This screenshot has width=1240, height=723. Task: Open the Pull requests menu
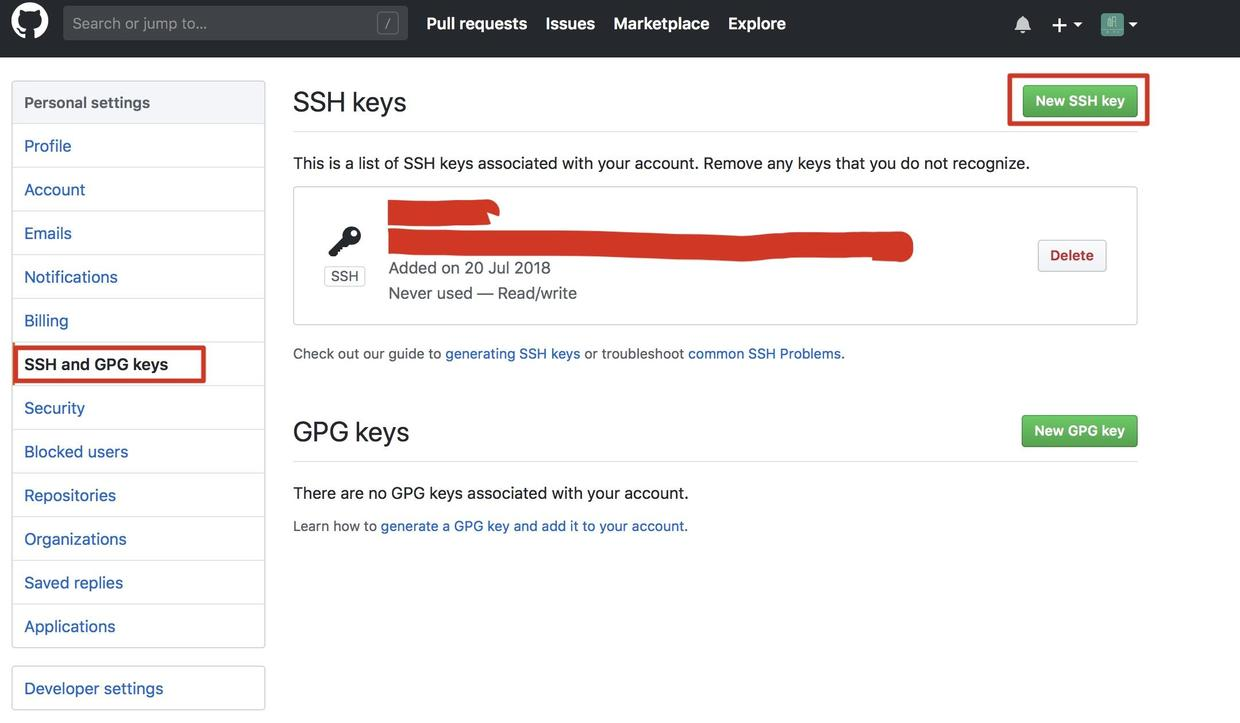476,22
